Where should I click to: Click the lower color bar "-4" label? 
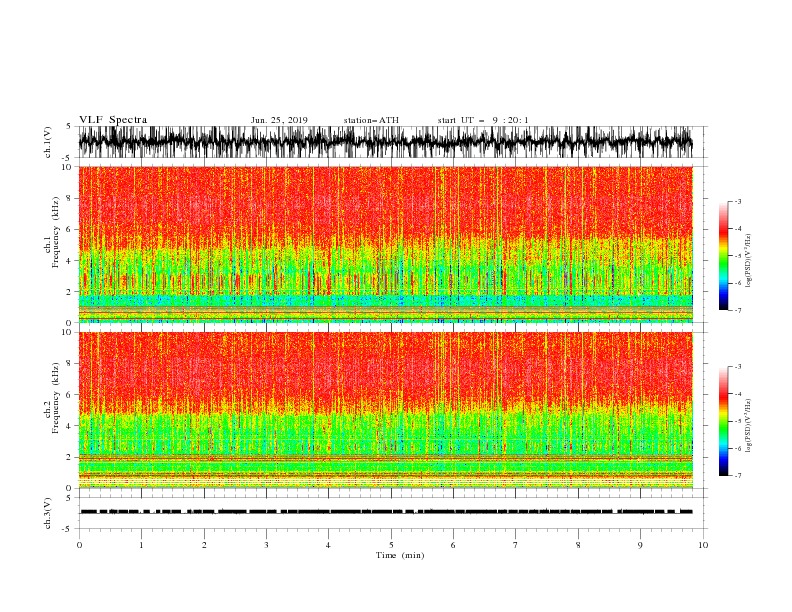(737, 394)
